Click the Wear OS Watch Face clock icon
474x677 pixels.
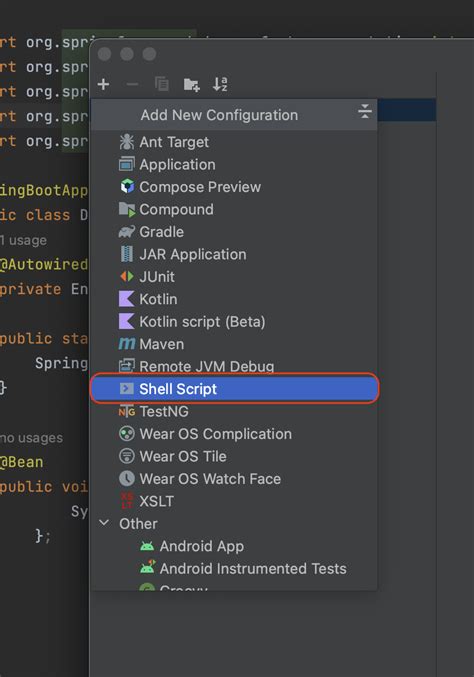[126, 479]
